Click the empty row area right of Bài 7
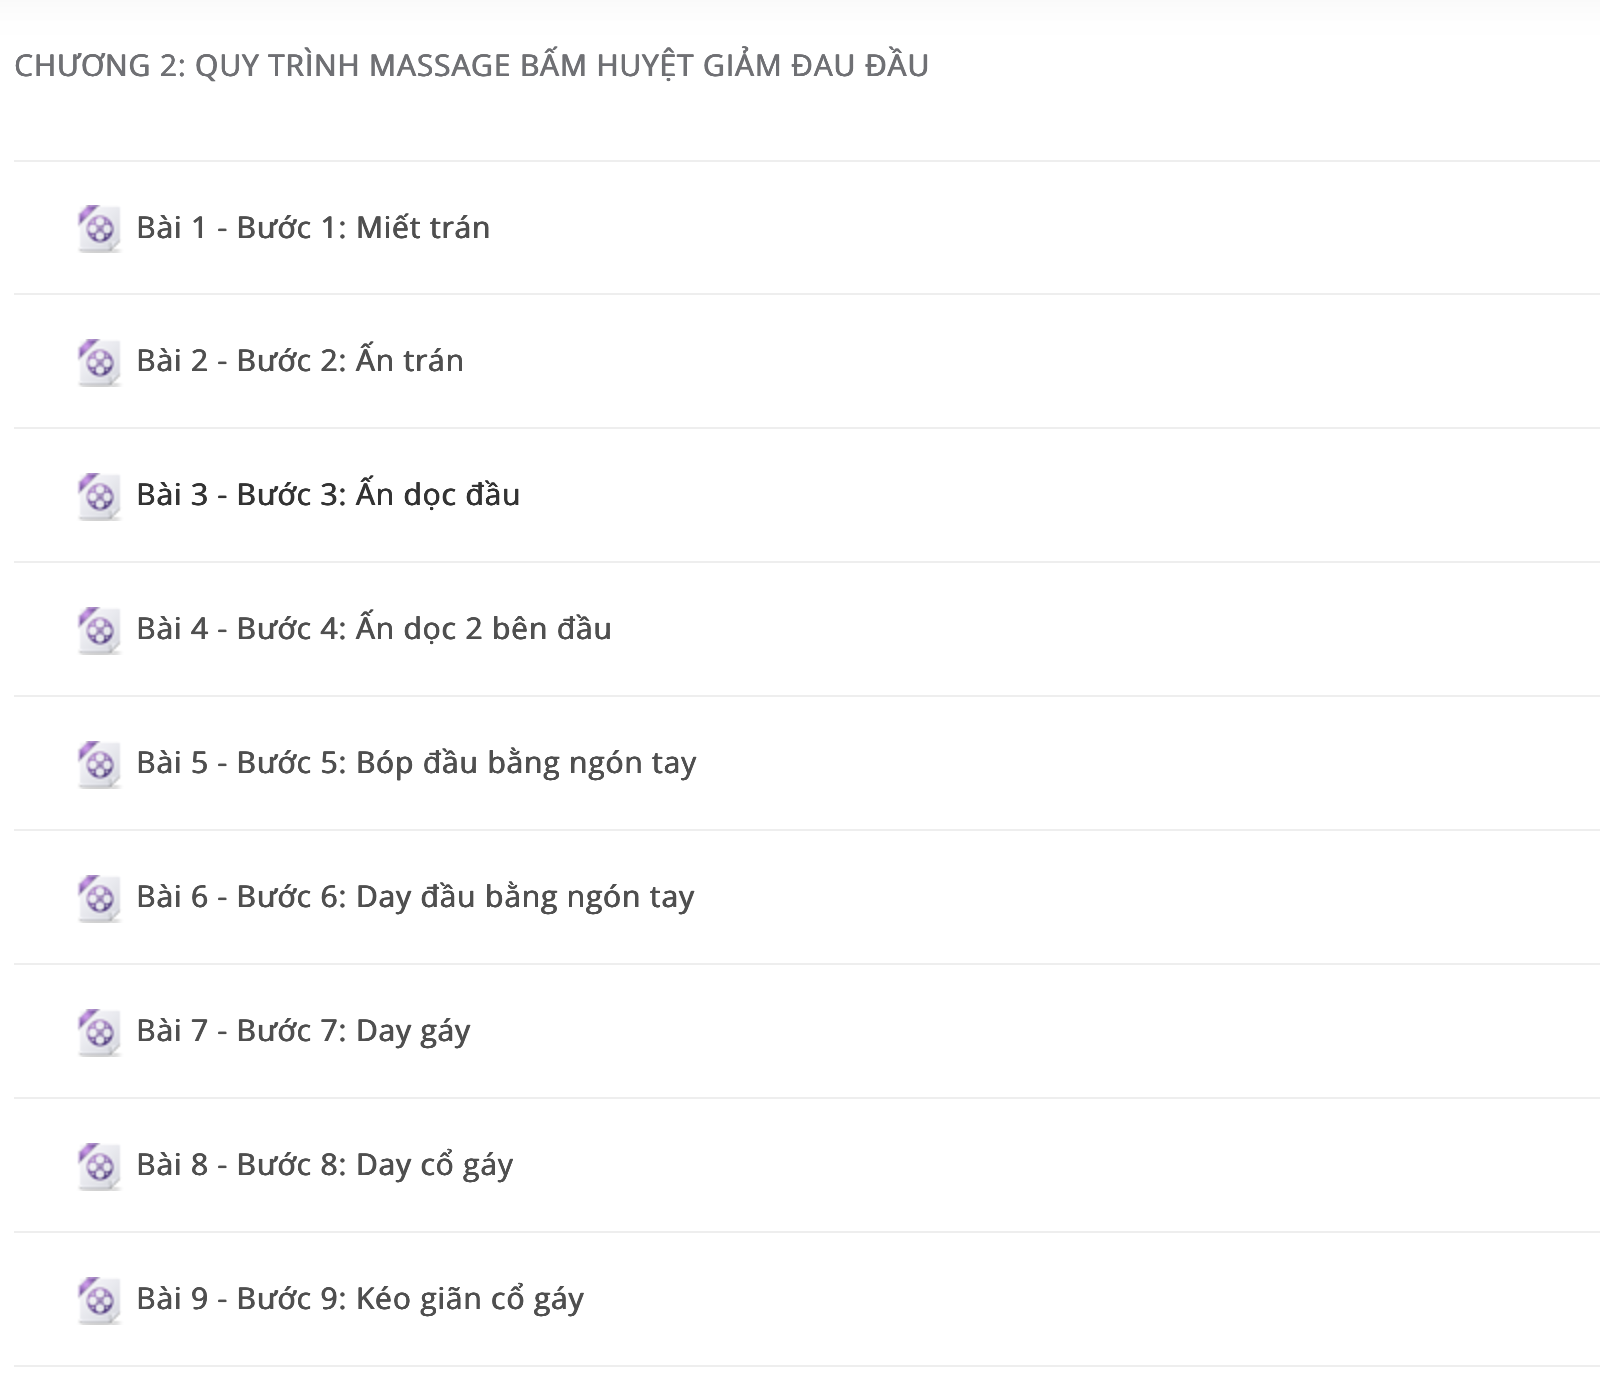 tap(1035, 1031)
